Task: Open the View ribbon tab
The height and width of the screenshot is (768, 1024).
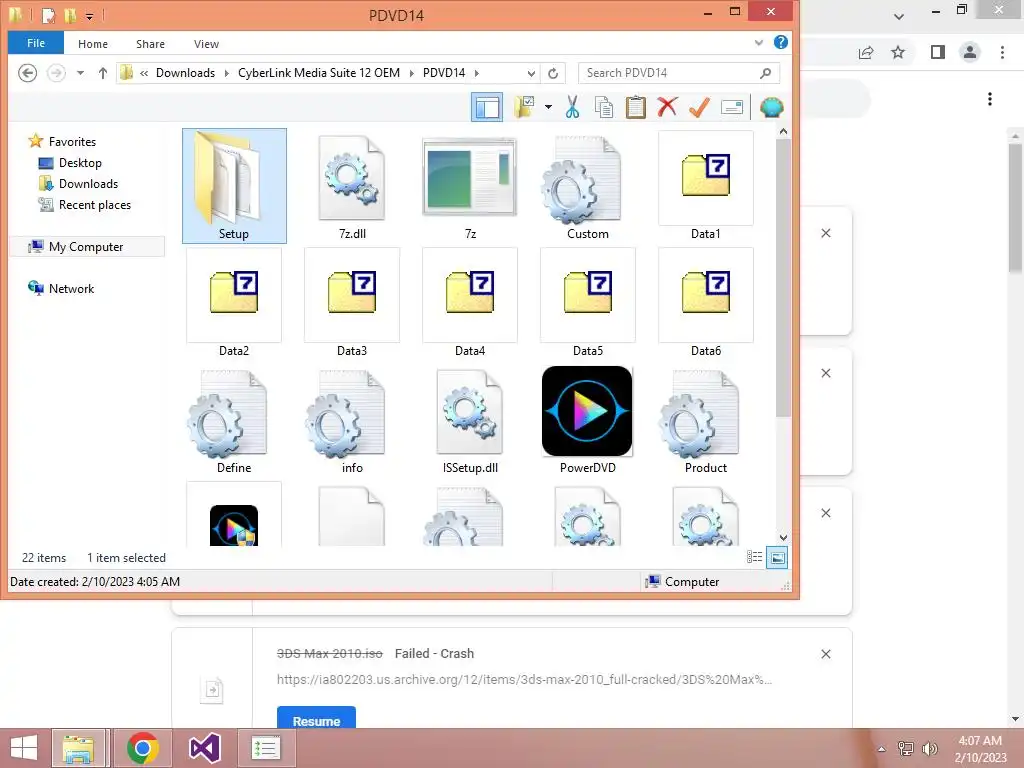Action: [x=206, y=44]
